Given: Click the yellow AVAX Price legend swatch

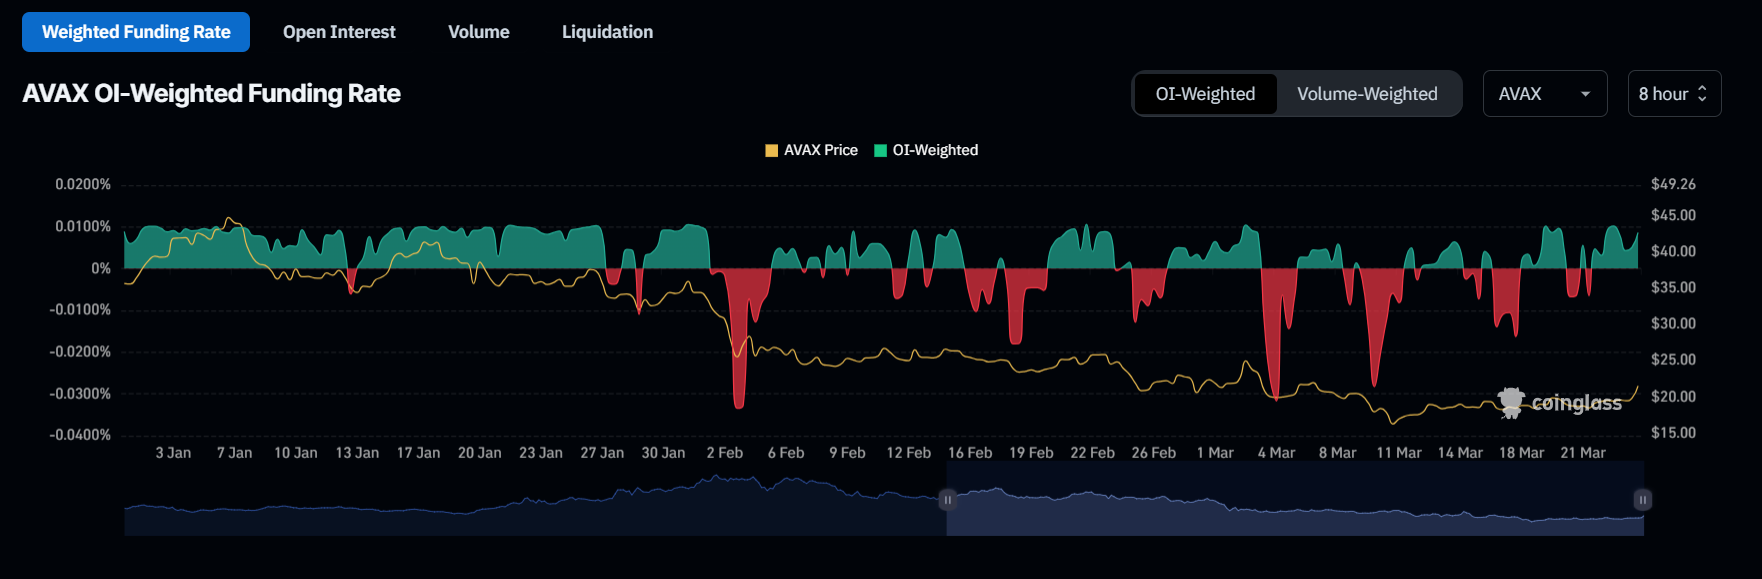Looking at the screenshot, I should [771, 150].
